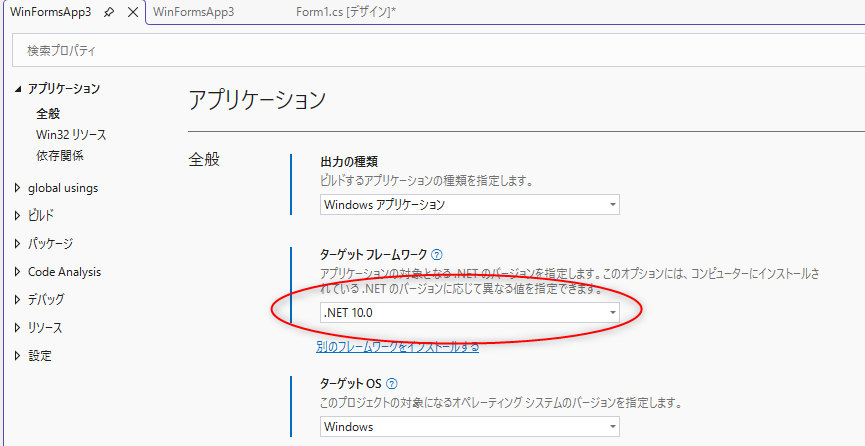Open the ターゲット OS Windows dropdown

click(x=469, y=427)
